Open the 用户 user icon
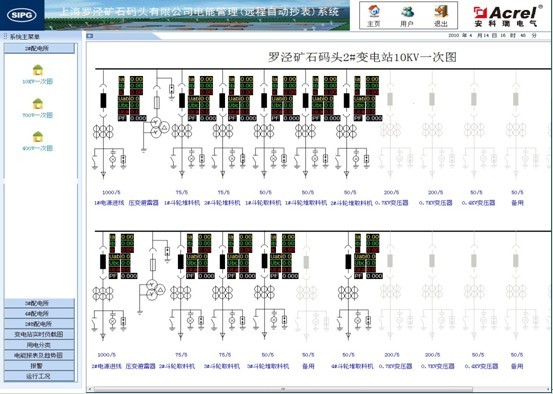553x394 pixels. click(407, 11)
